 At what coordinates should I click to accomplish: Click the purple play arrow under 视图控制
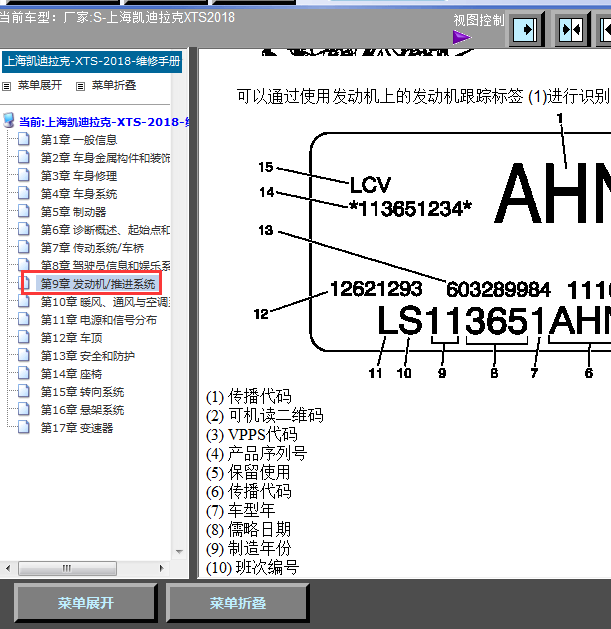tap(461, 38)
